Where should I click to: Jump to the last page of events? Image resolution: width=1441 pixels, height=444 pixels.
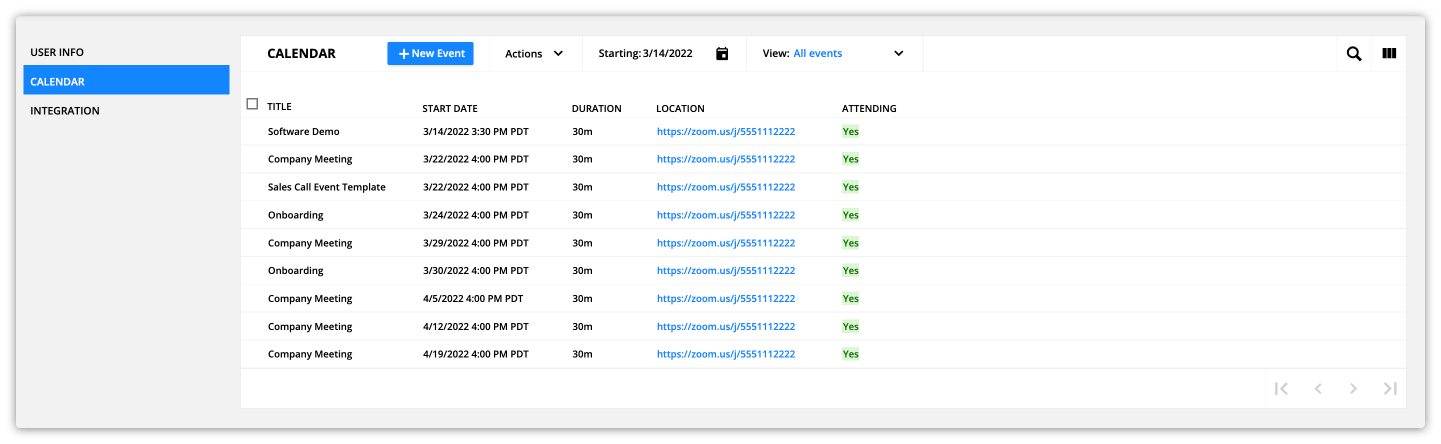click(1390, 389)
